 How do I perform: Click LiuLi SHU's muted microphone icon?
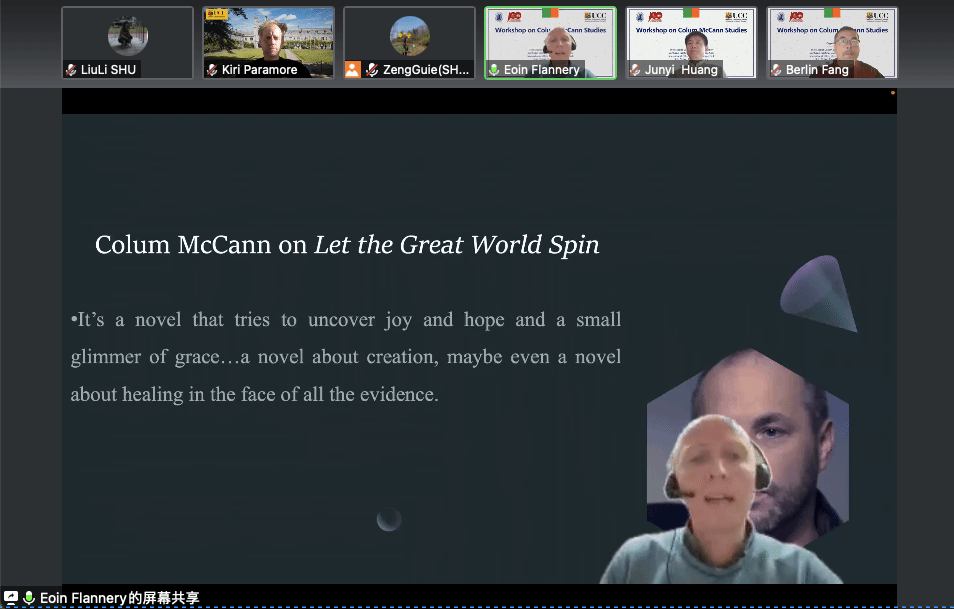pyautogui.click(x=71, y=71)
